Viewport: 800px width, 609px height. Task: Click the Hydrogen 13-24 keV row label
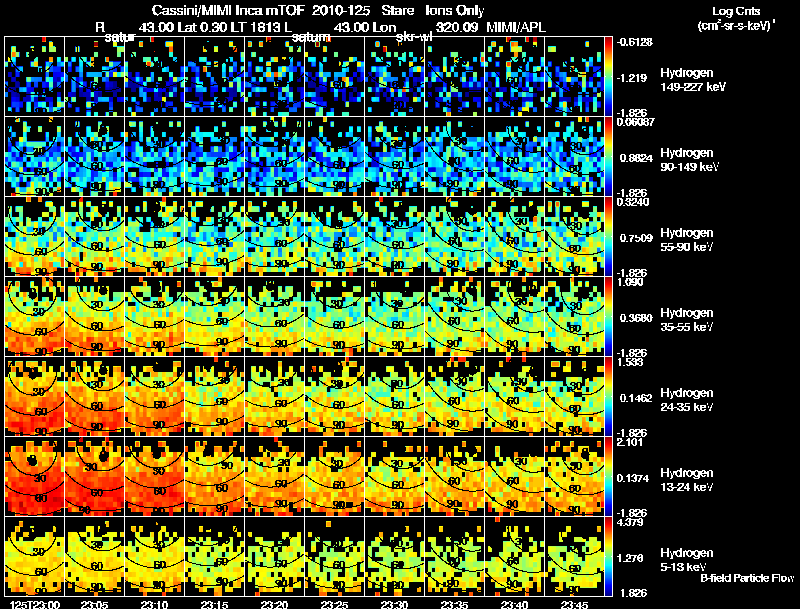coord(687,480)
